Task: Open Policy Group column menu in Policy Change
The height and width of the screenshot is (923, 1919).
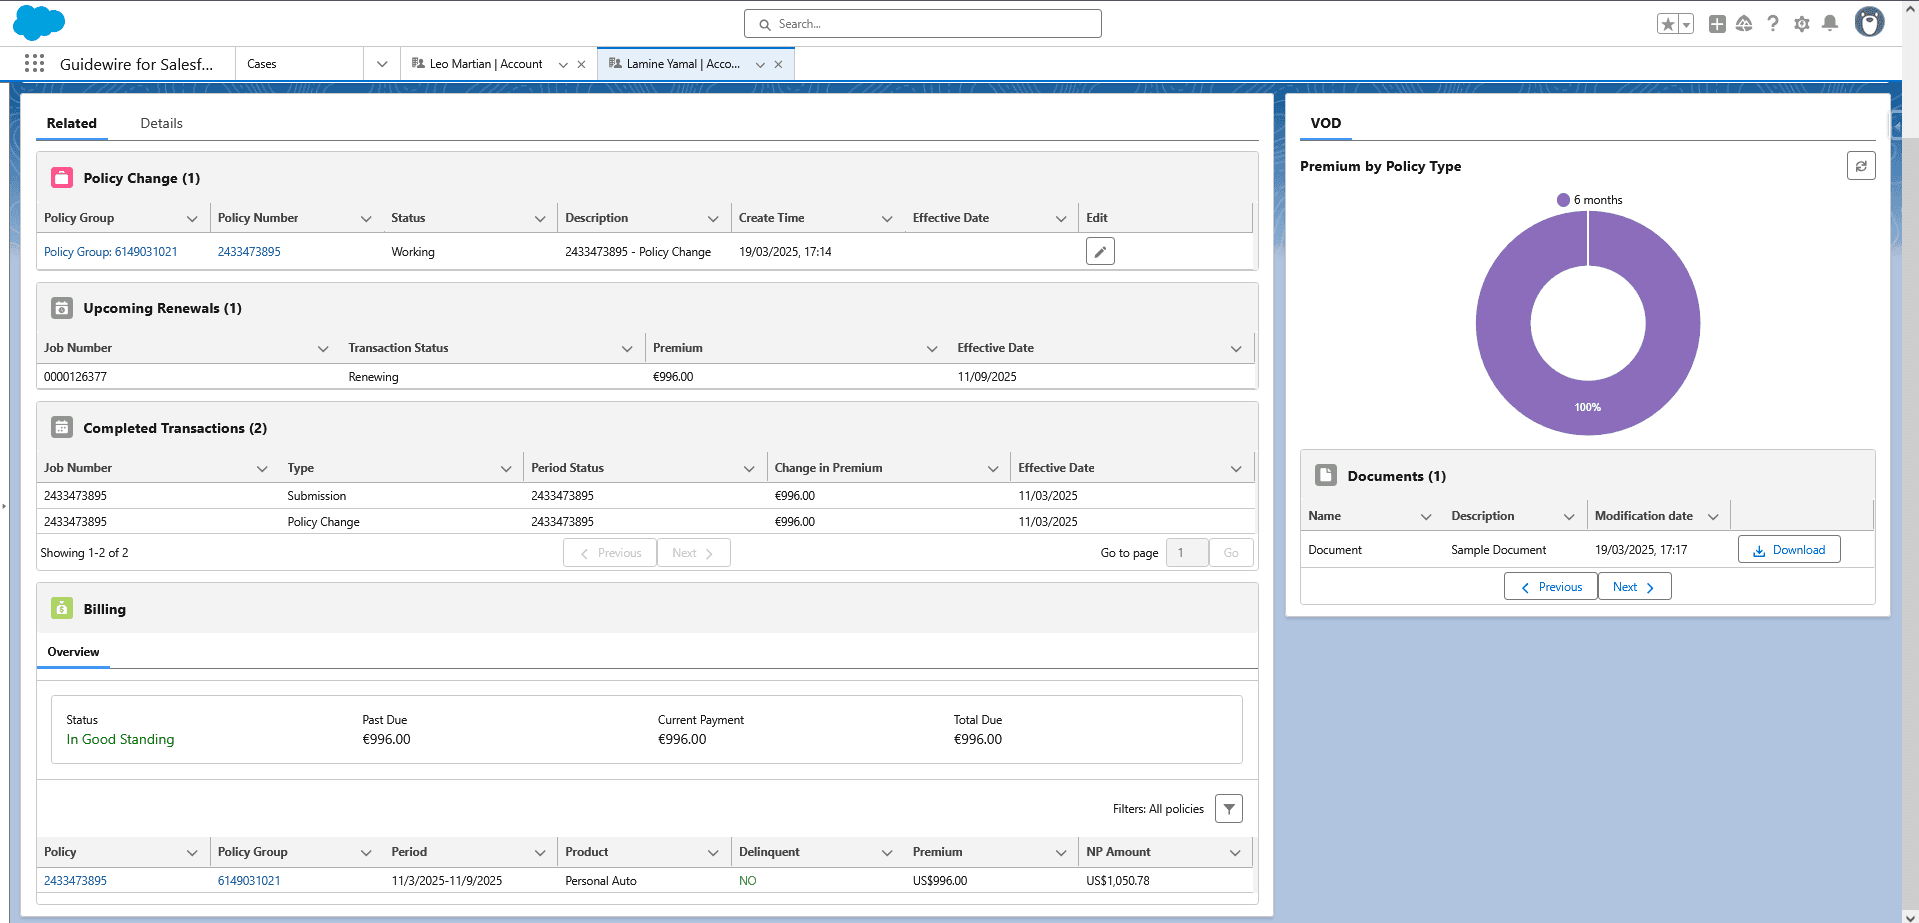Action: point(192,218)
